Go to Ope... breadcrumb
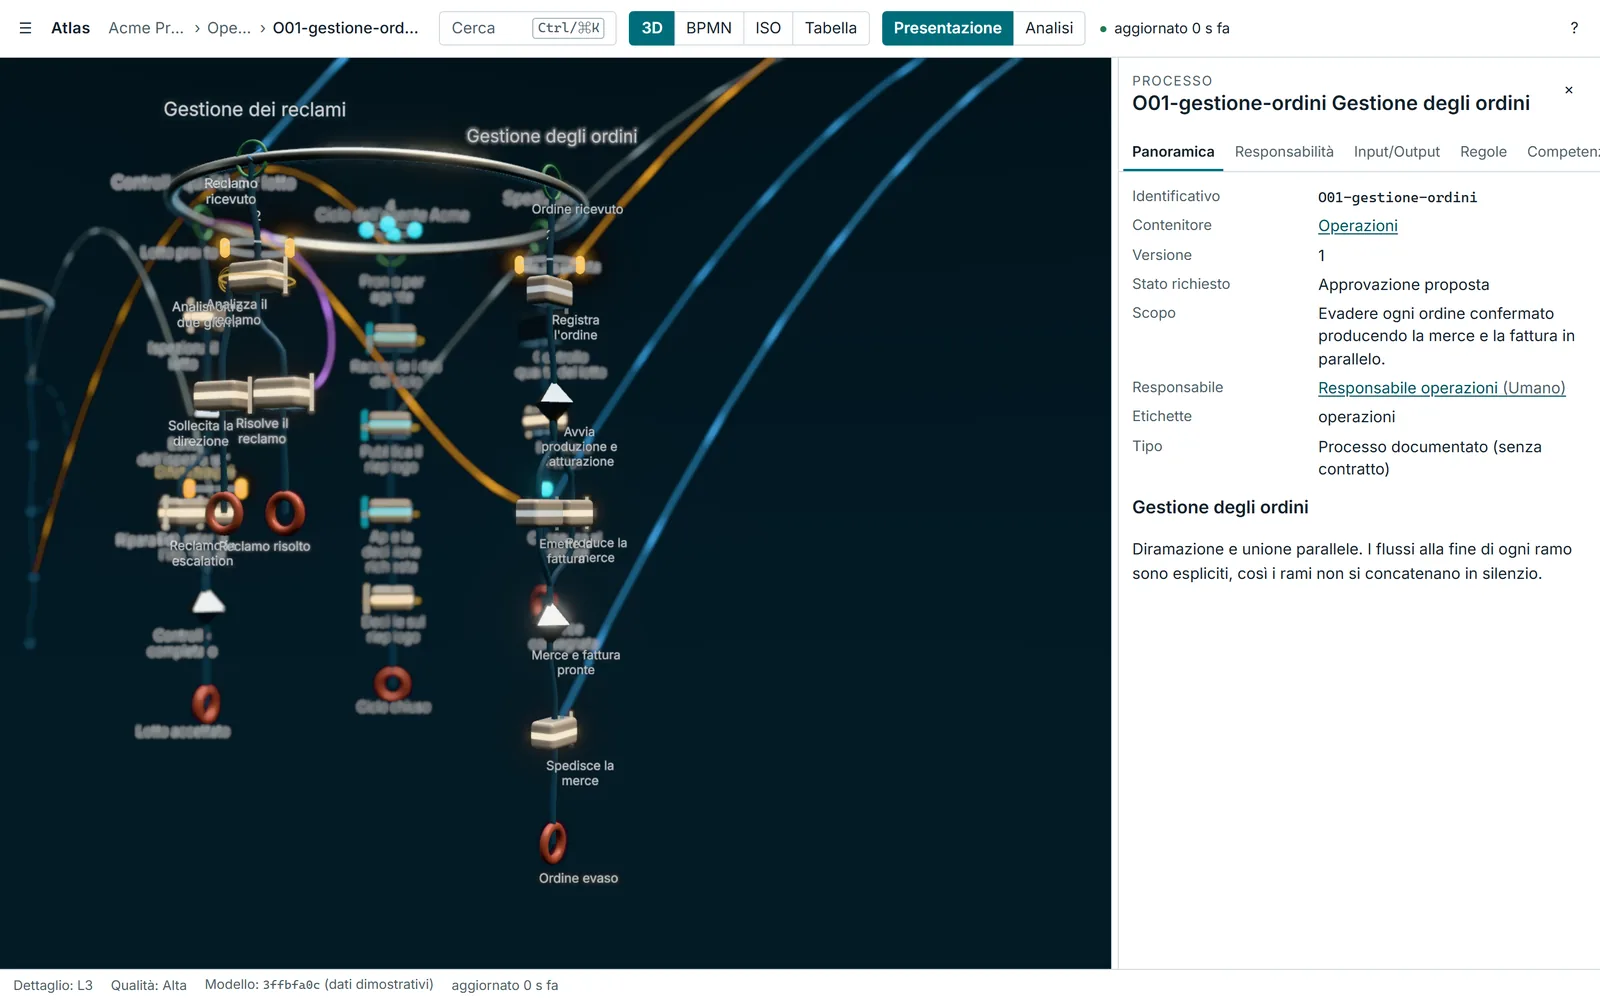Screen dimensions: 1600x1000 click(x=229, y=28)
